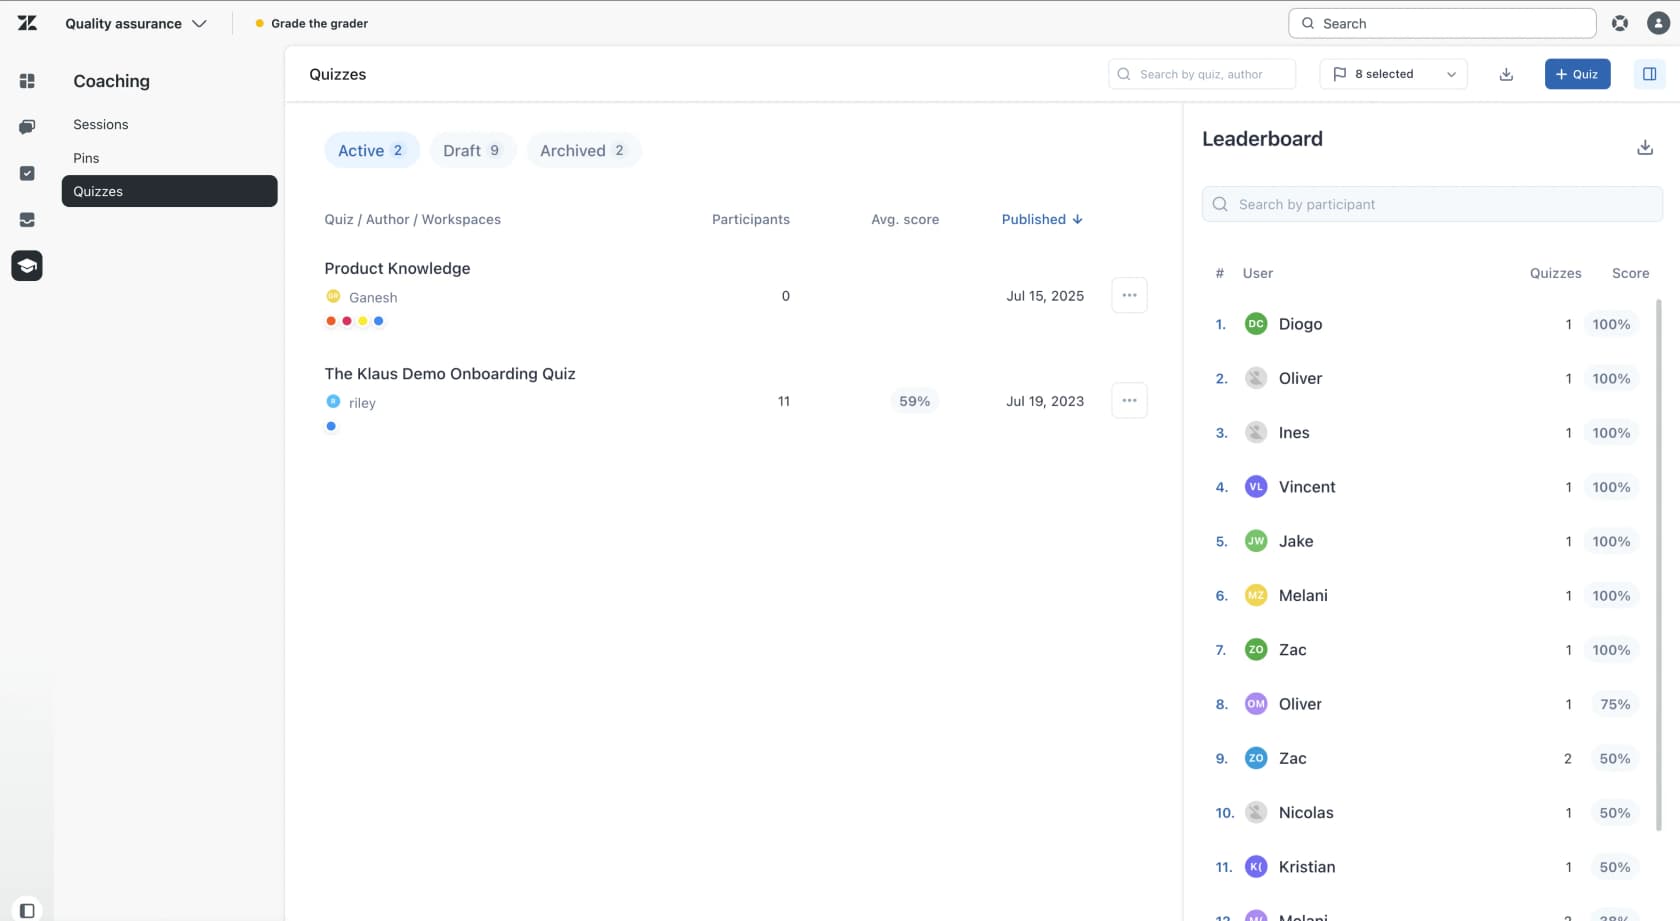Viewport: 1680px width, 921px height.
Task: Download quizzes list icon in toolbar
Action: (x=1506, y=74)
